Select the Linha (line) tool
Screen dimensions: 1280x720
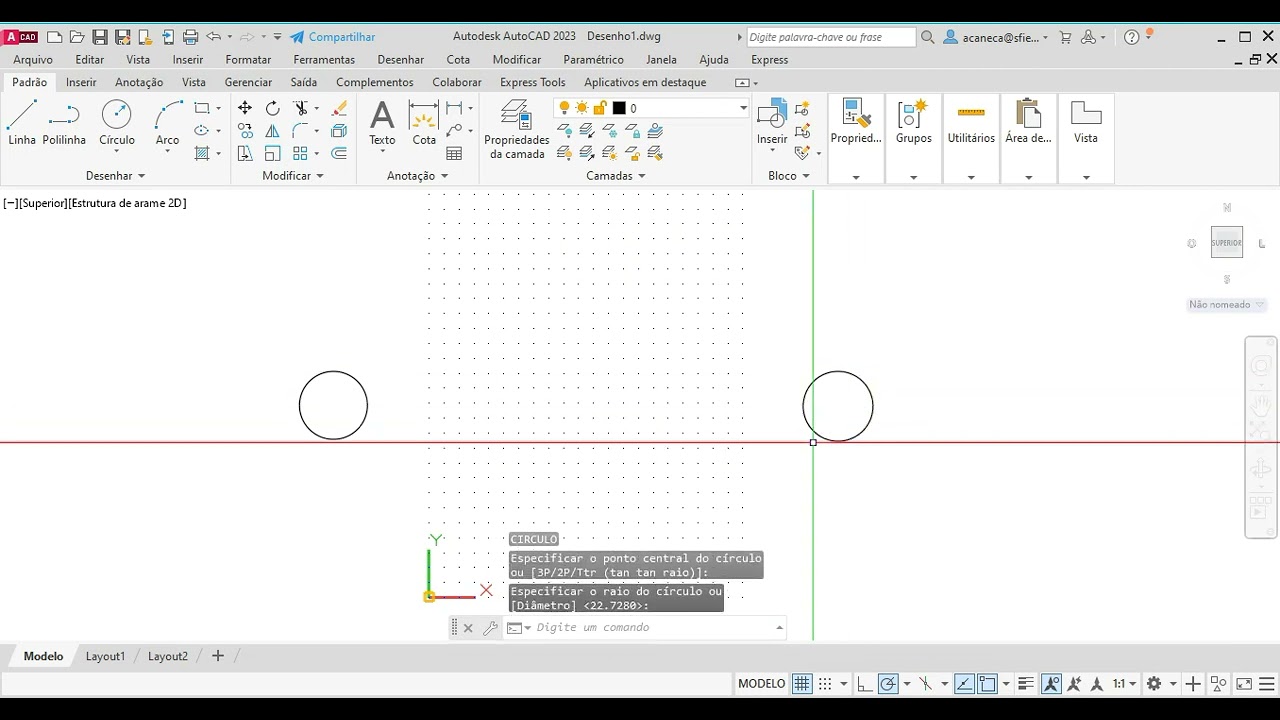point(22,123)
